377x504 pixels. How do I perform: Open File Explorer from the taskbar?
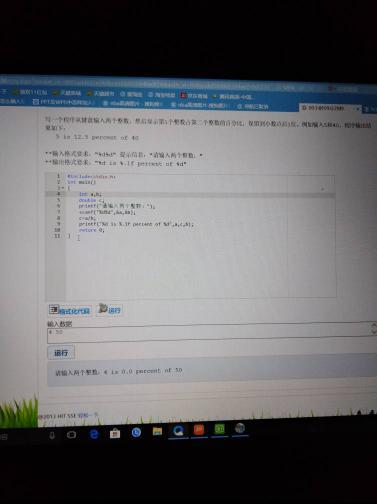[x=157, y=432]
